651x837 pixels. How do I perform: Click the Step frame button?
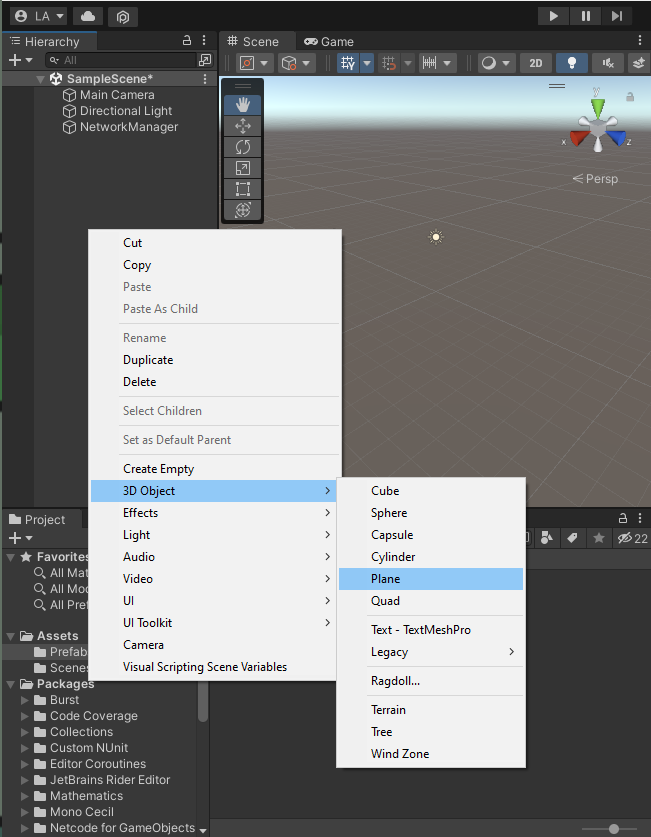tap(617, 16)
